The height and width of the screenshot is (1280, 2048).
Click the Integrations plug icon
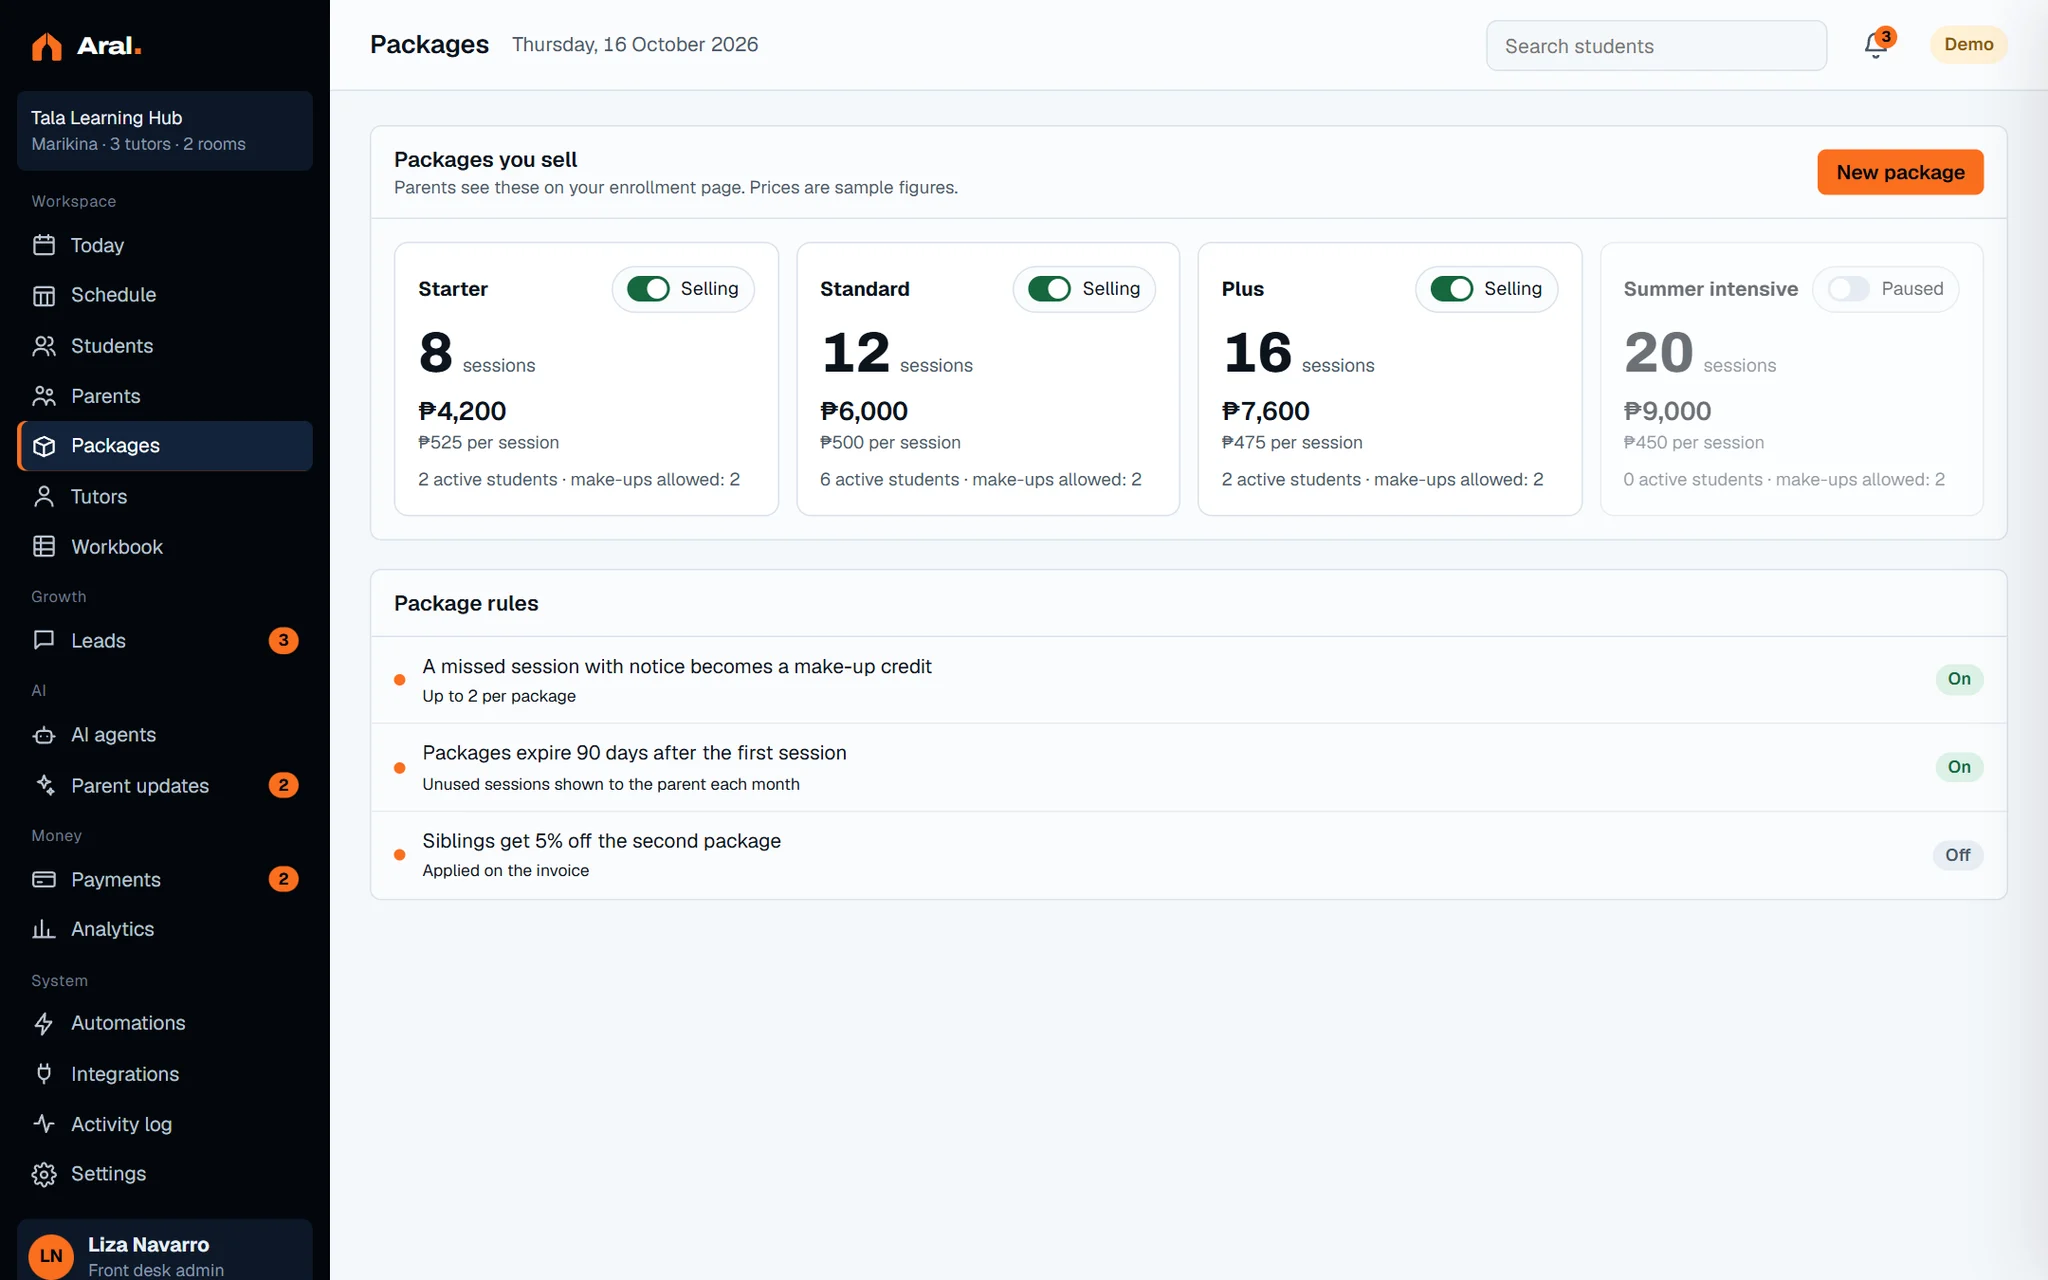point(44,1074)
